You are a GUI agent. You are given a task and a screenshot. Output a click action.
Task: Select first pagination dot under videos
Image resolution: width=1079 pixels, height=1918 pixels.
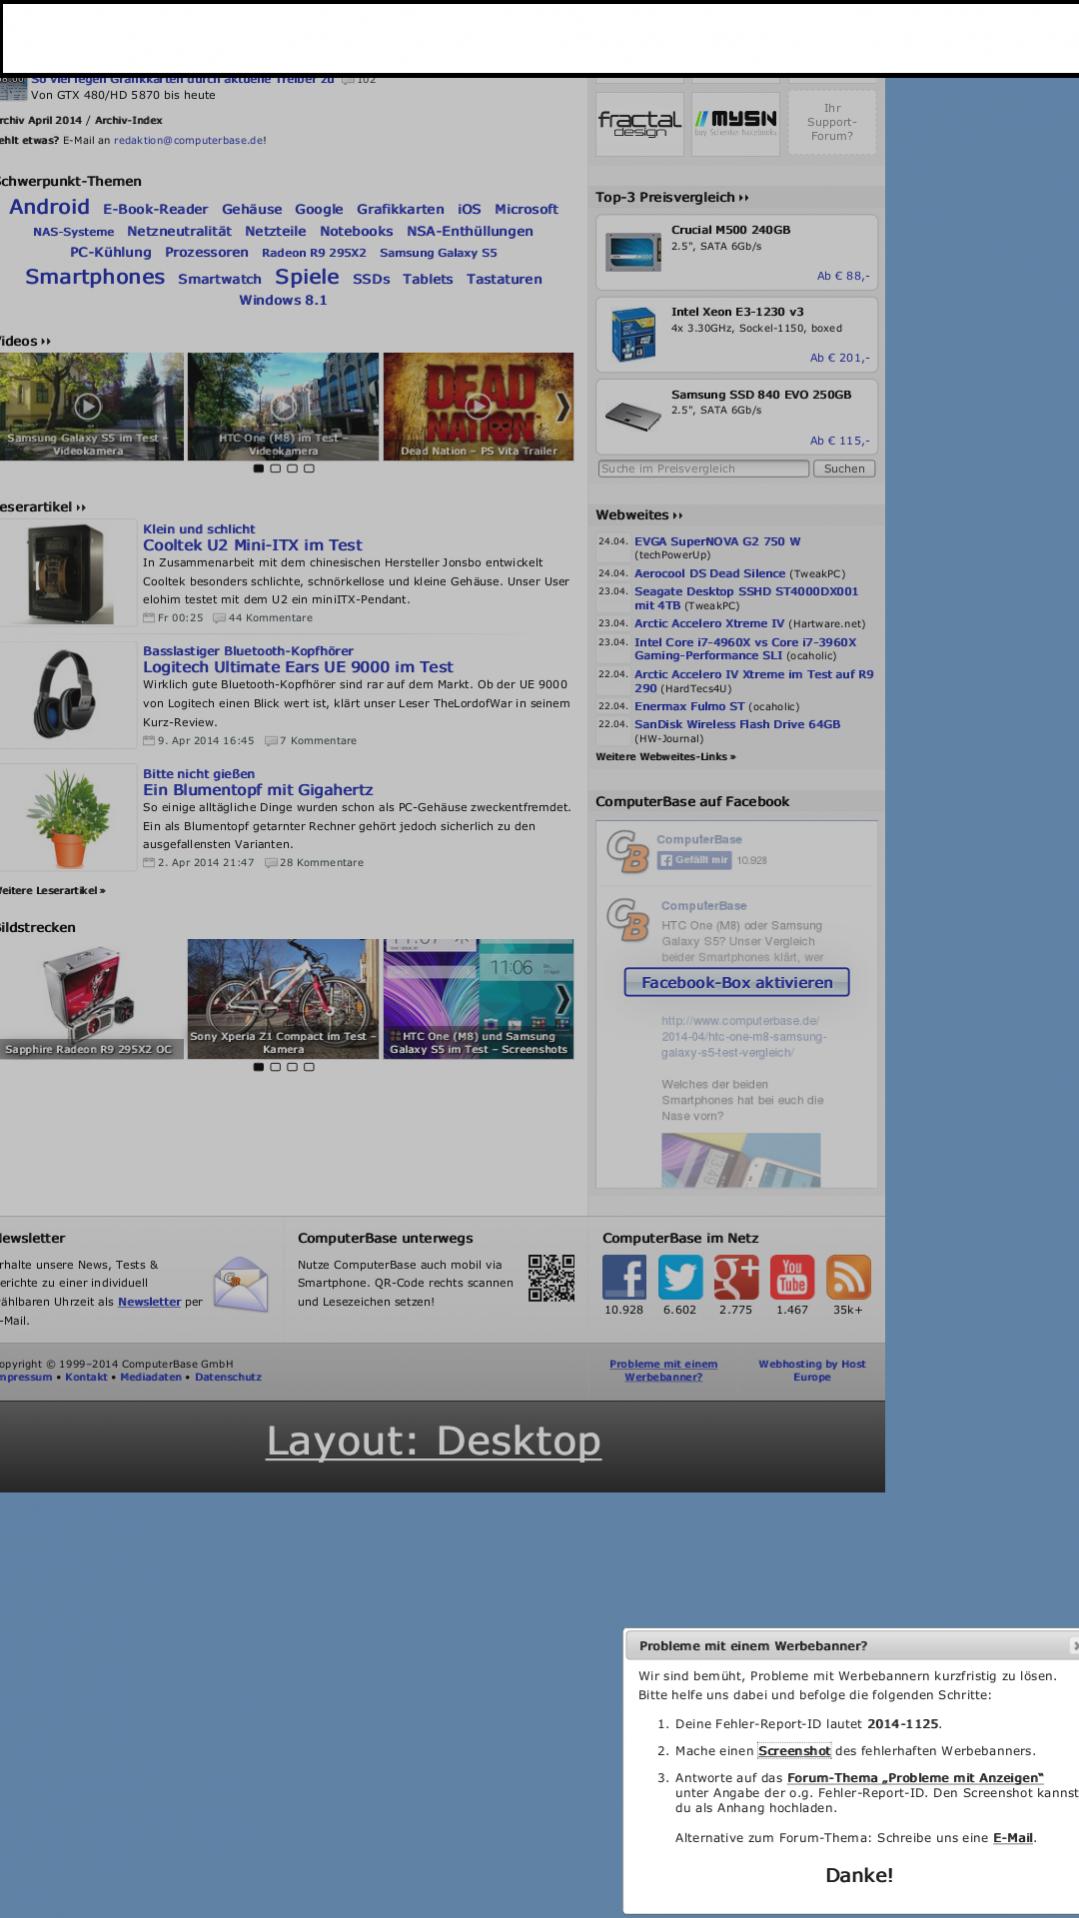pos(259,468)
